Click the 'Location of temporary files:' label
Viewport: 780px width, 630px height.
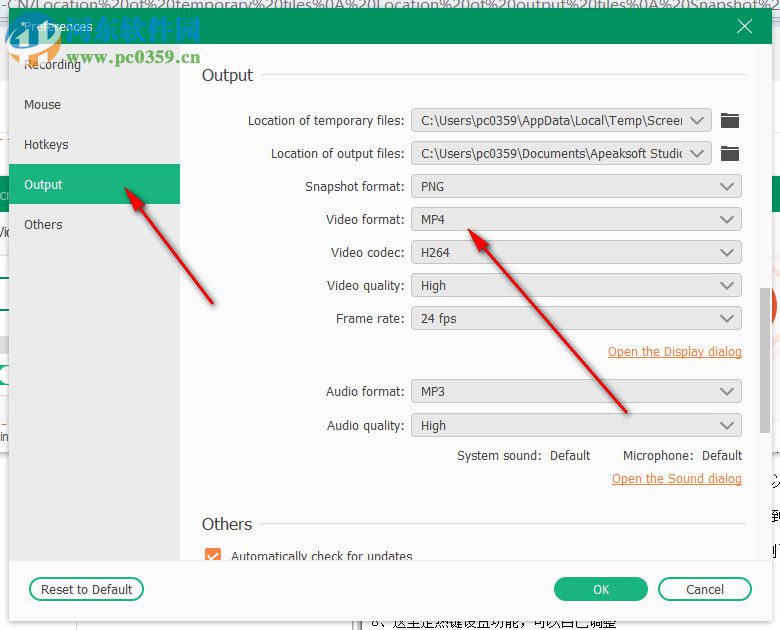pos(326,120)
